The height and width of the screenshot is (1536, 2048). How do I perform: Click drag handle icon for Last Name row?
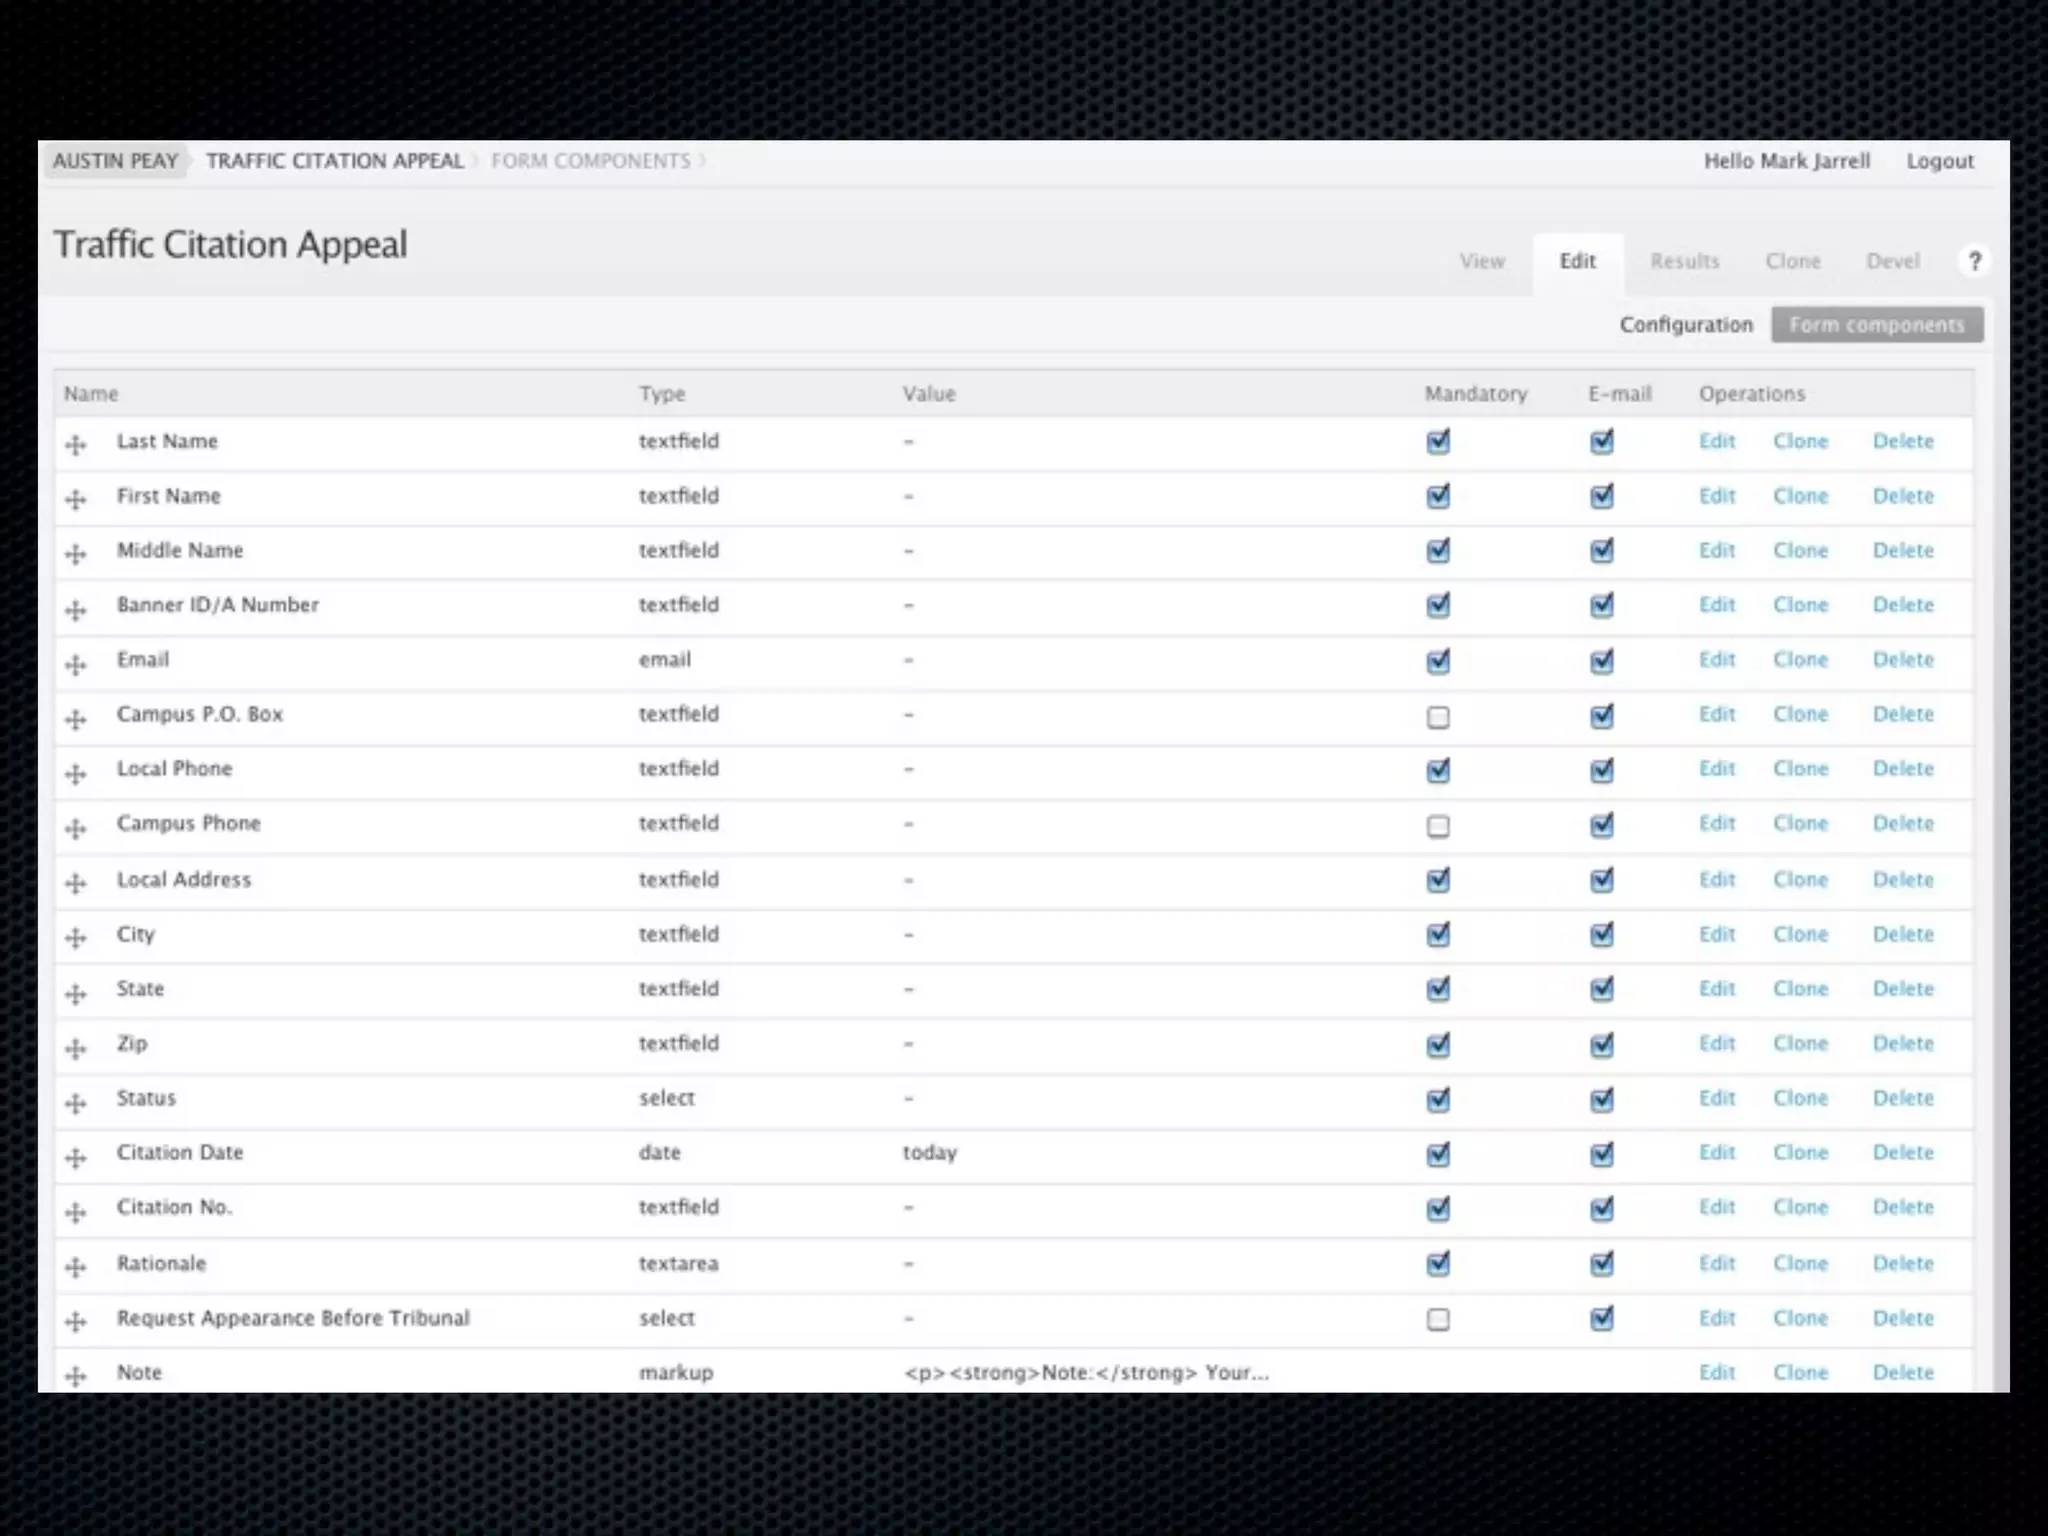click(76, 445)
